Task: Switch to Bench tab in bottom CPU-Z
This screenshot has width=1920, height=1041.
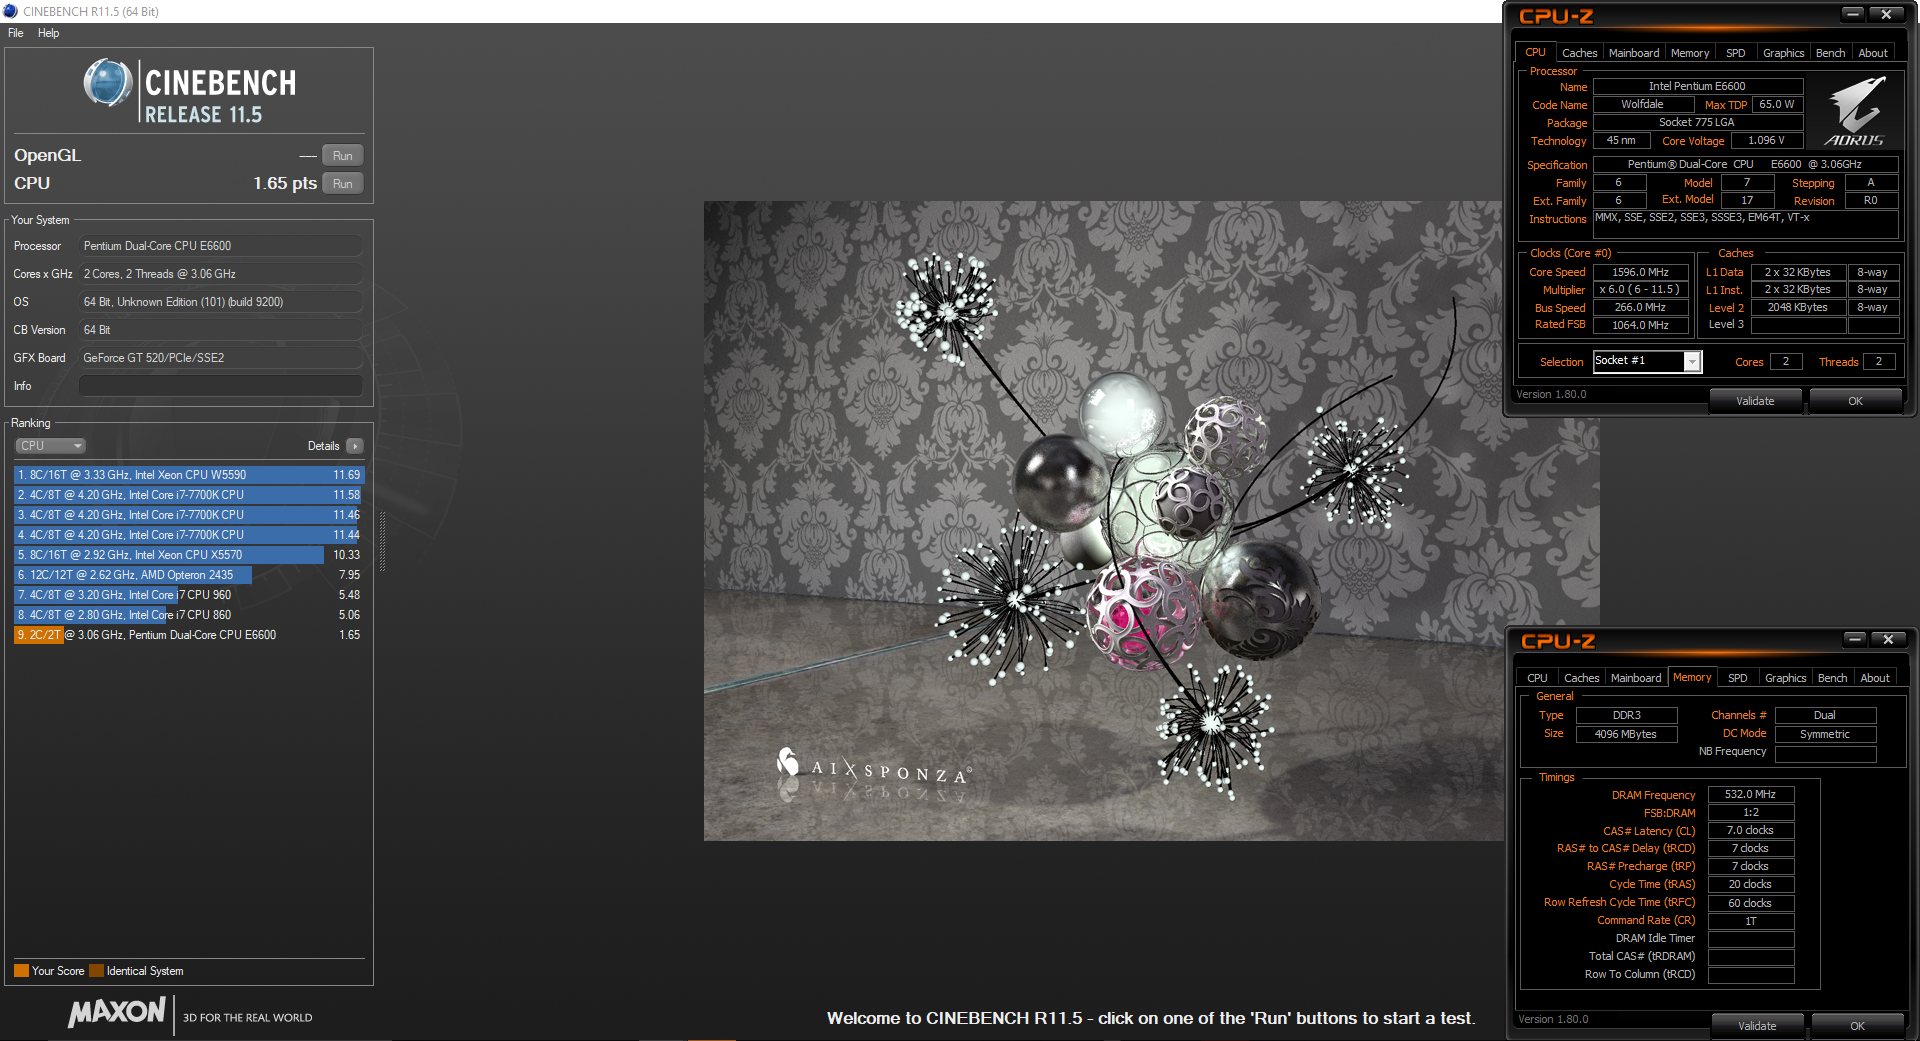Action: 1832,678
